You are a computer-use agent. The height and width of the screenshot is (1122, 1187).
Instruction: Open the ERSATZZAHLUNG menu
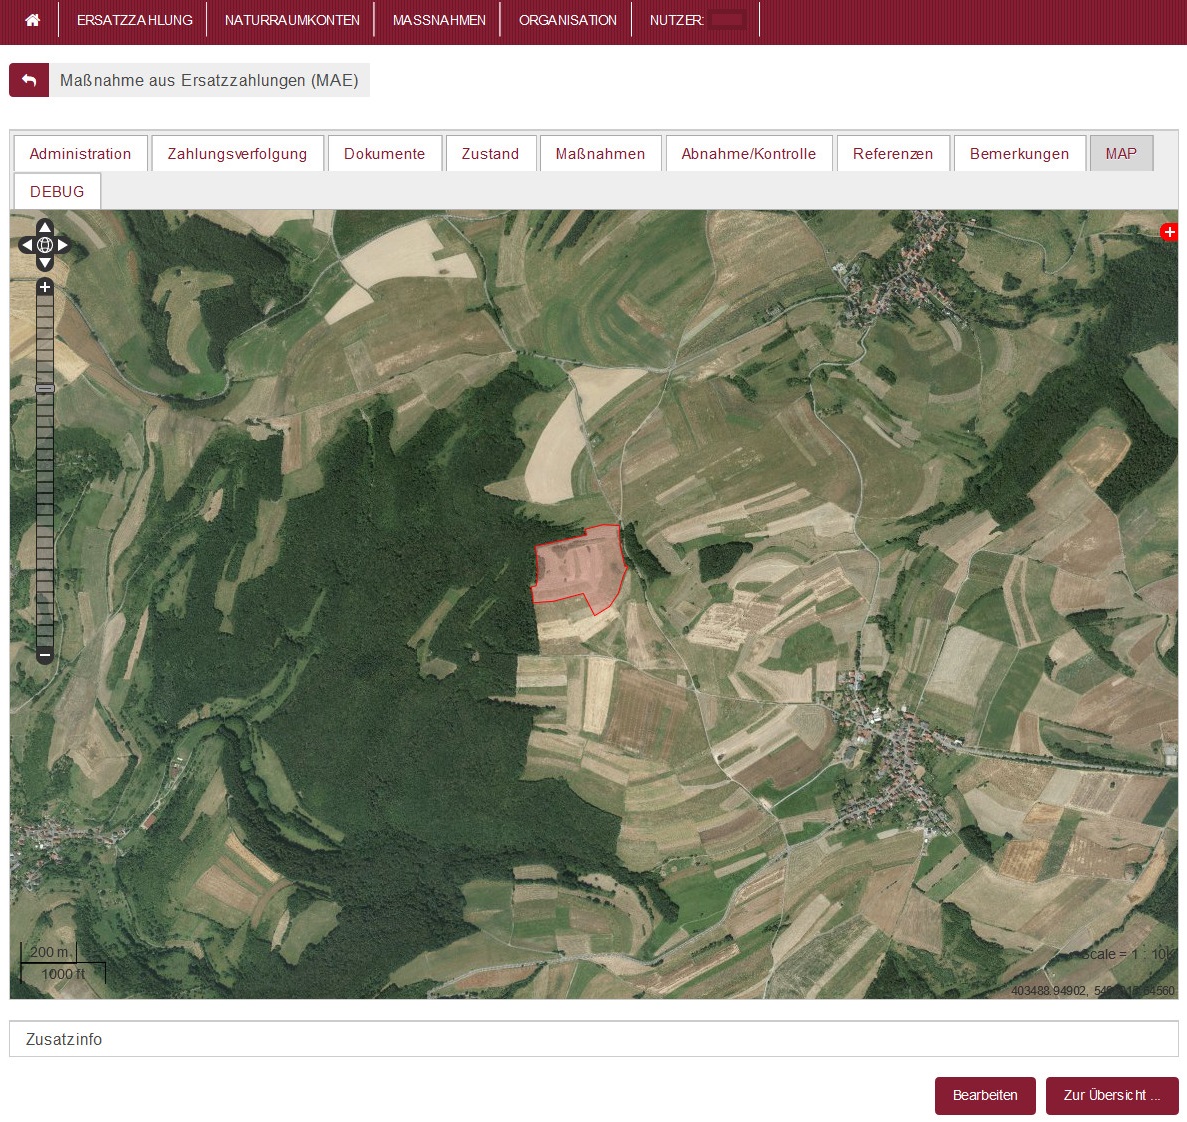[x=134, y=20]
